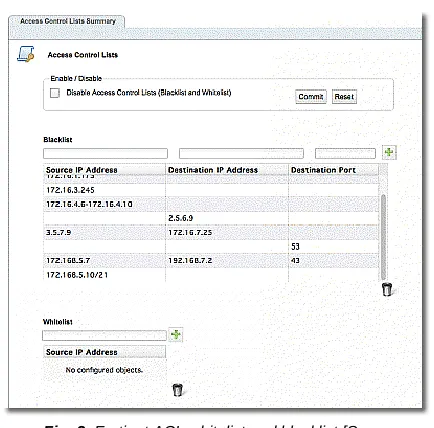Tick Disable Access Control Lists checkbox
Viewport: 434px width, 428px height.
[55, 93]
